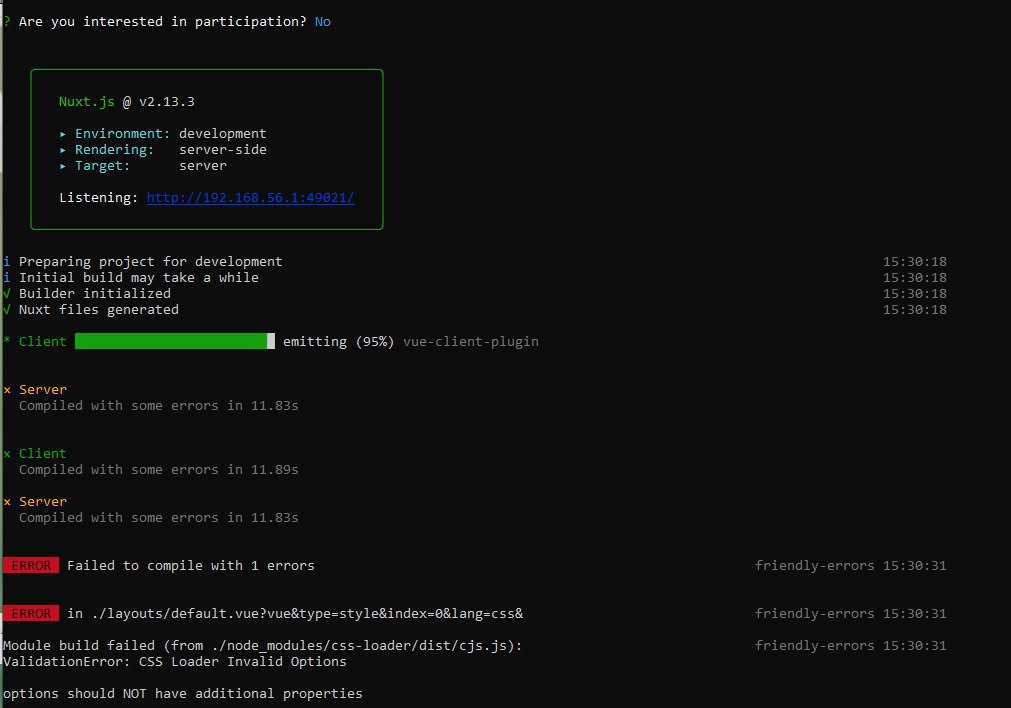Click the 'No' answer to participation prompt

coord(322,22)
